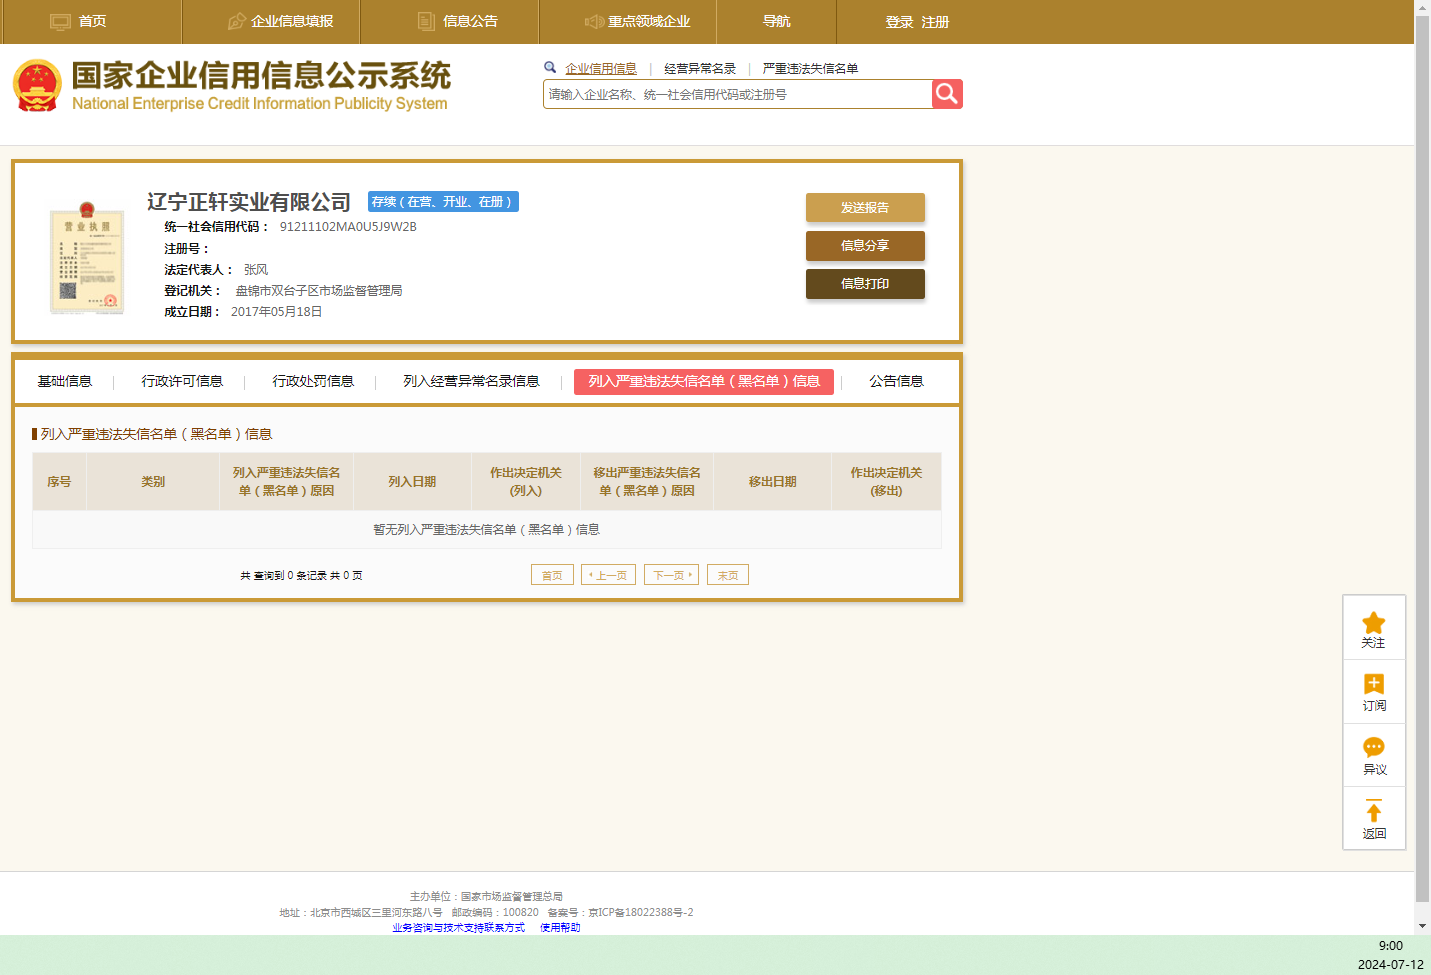The width and height of the screenshot is (1431, 975).
Task: Click the 共查询到0条记录 result count text
Action: [x=301, y=576]
